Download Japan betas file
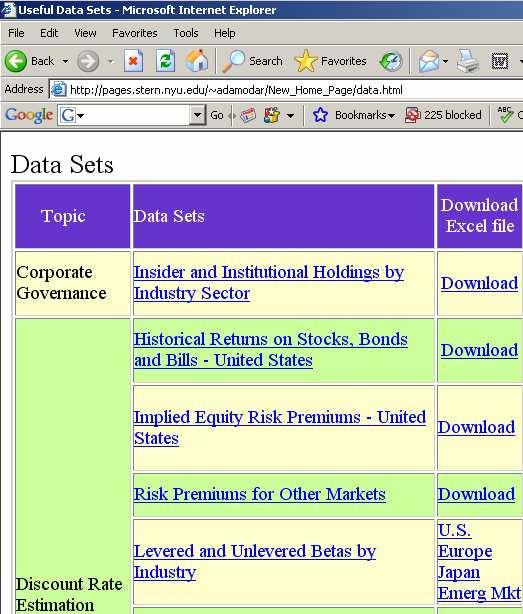Screen dimensions: 523x614 coord(458,572)
